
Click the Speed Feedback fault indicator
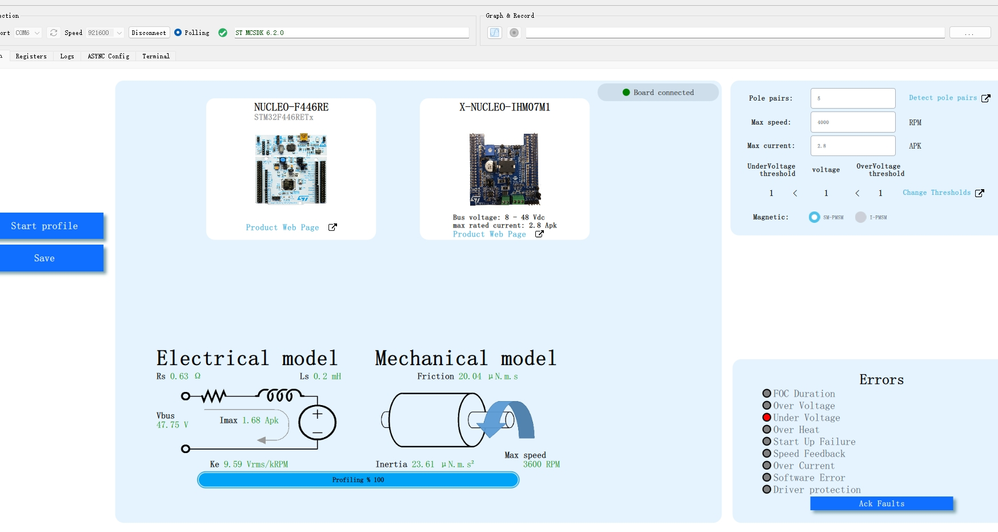pyautogui.click(x=766, y=454)
